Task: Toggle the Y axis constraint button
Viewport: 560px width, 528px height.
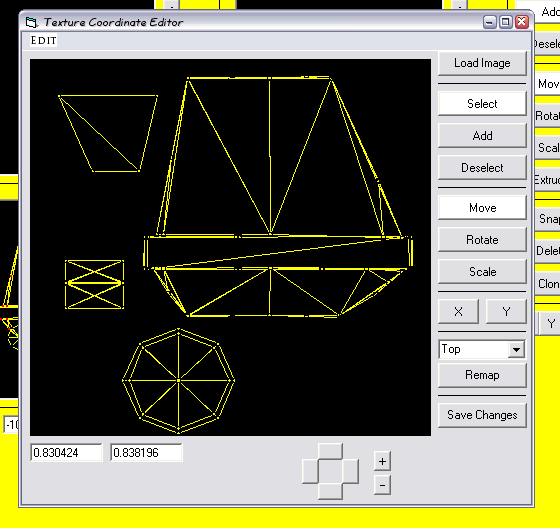Action: tap(506, 312)
